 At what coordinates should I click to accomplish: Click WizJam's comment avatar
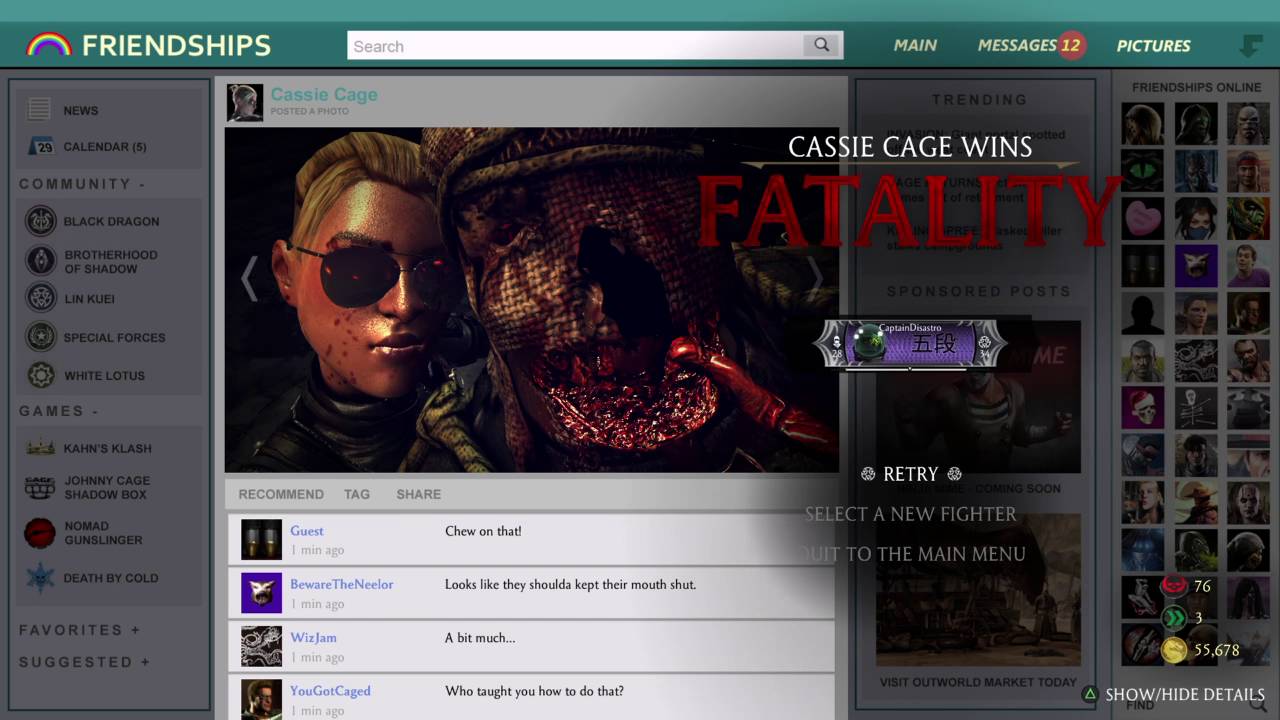tap(261, 646)
